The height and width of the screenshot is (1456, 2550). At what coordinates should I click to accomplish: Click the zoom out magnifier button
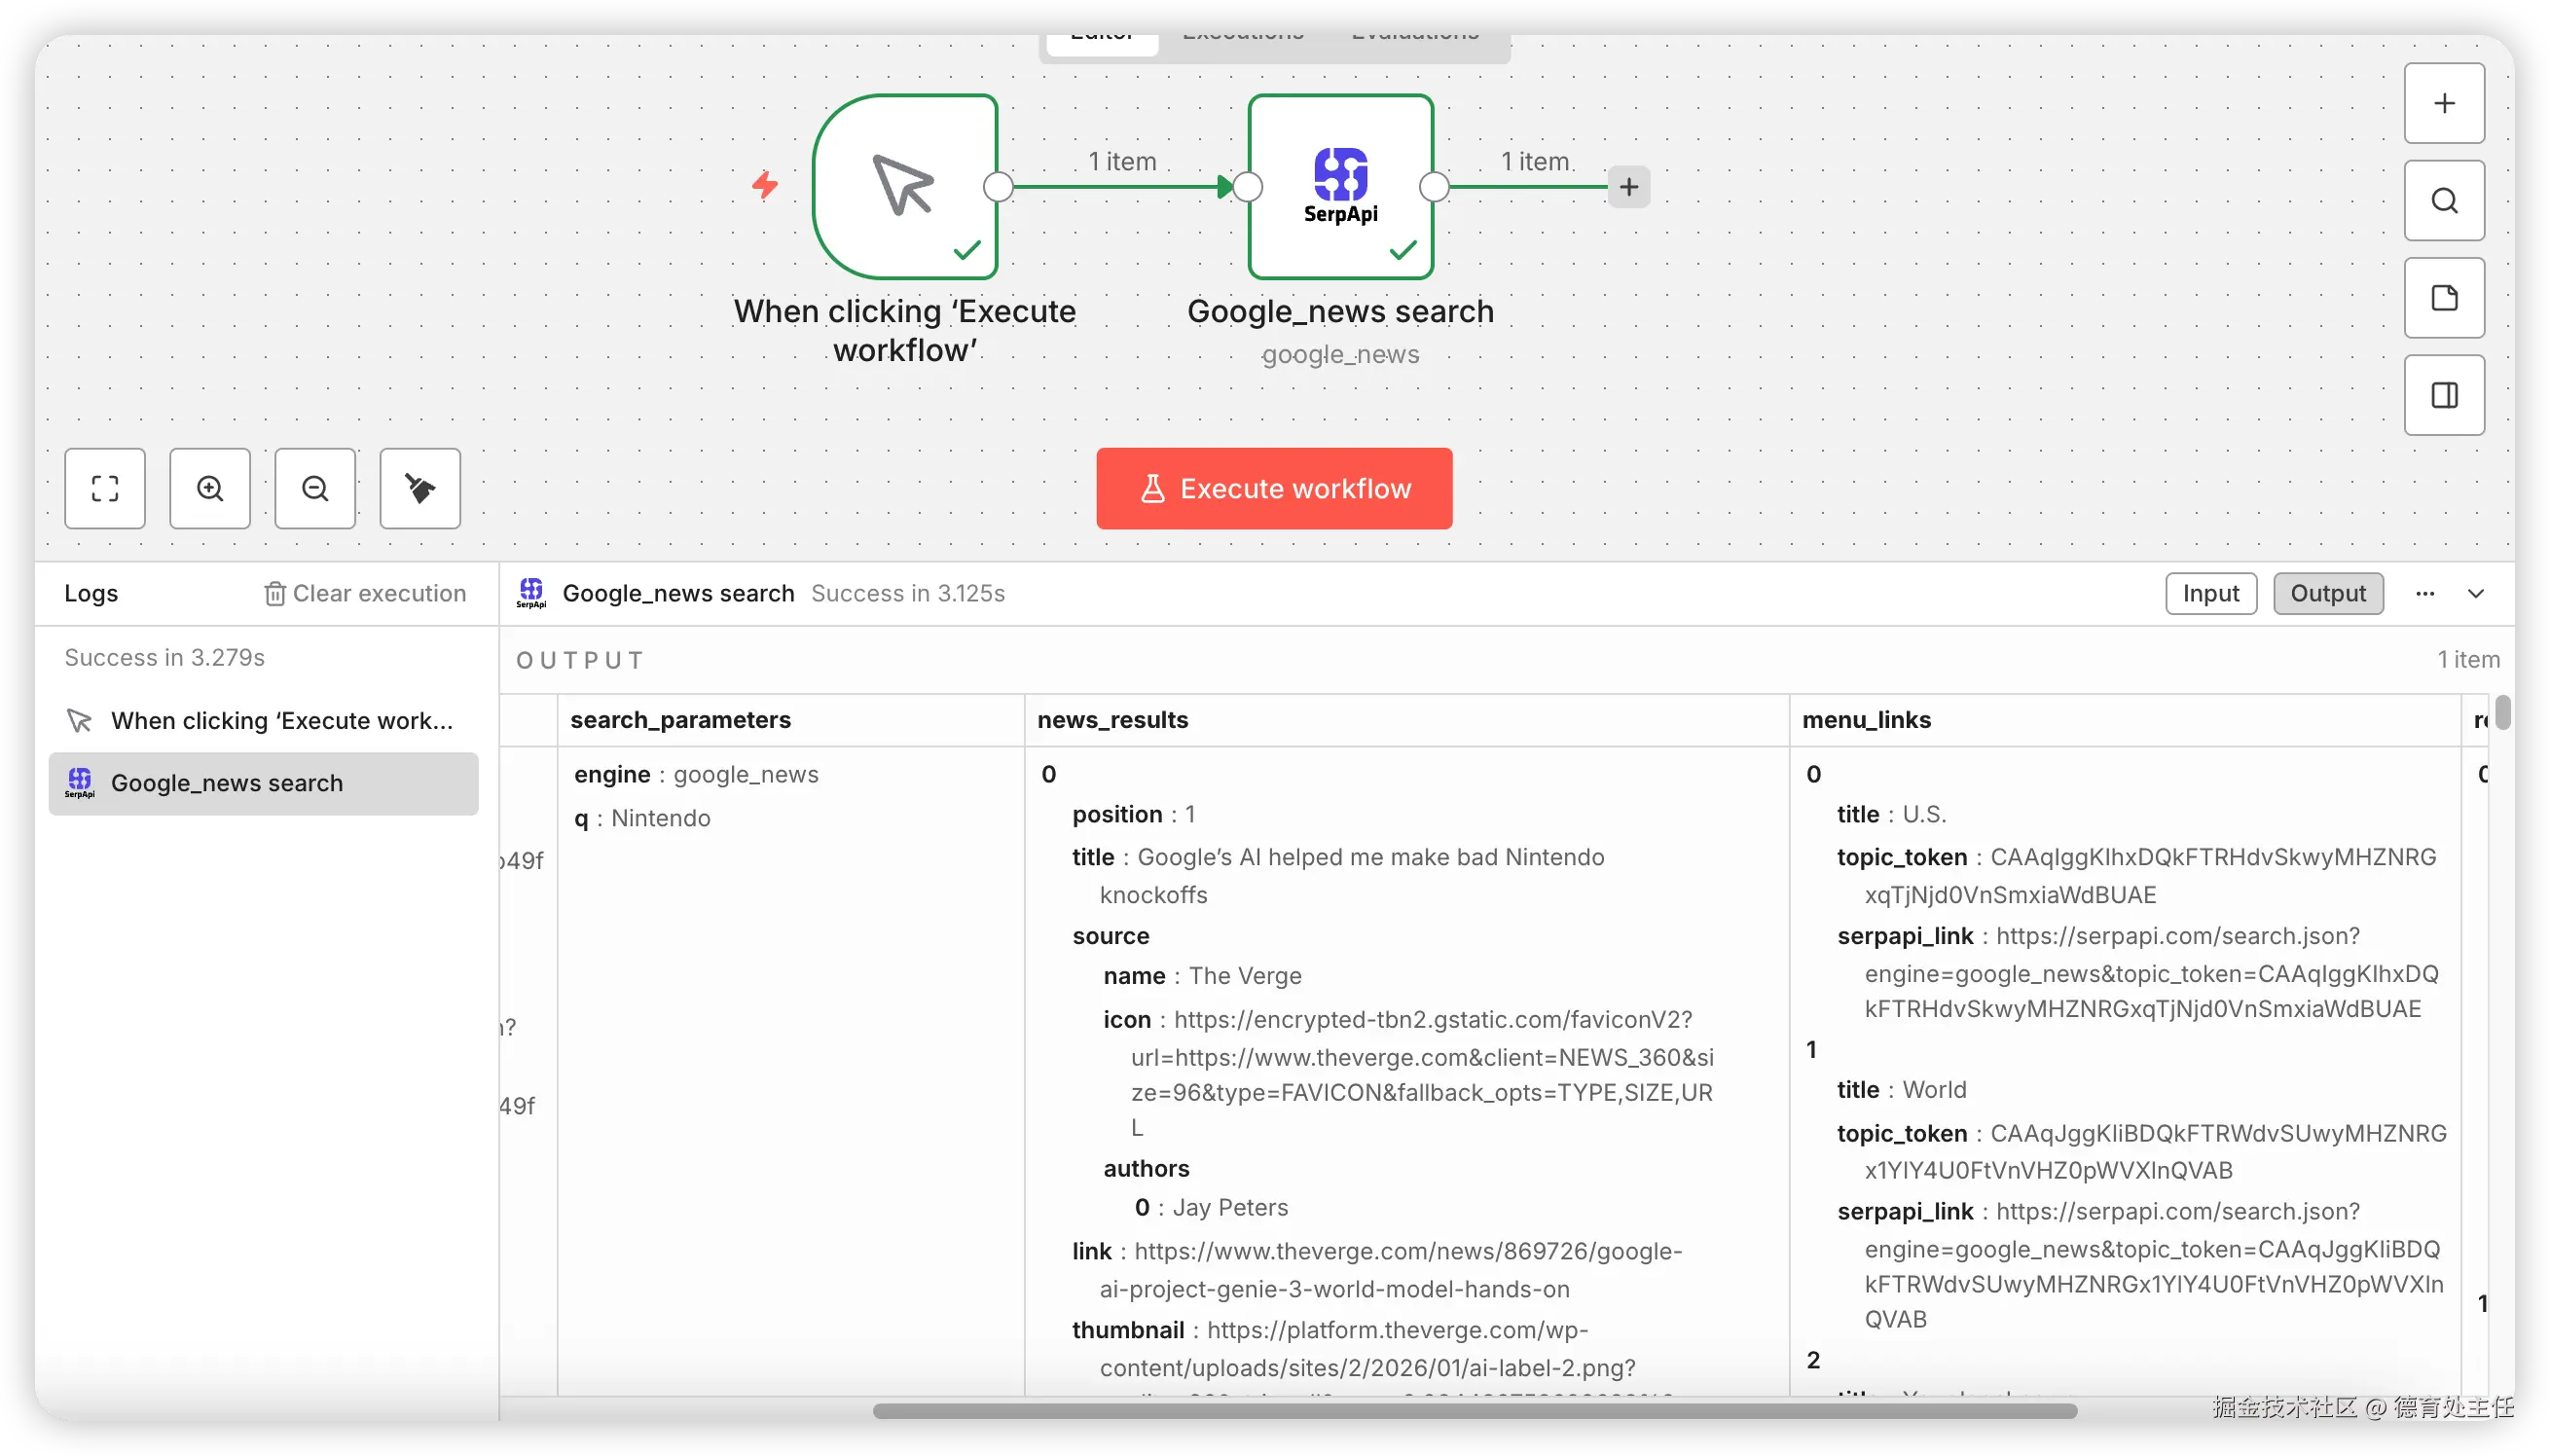[315, 488]
